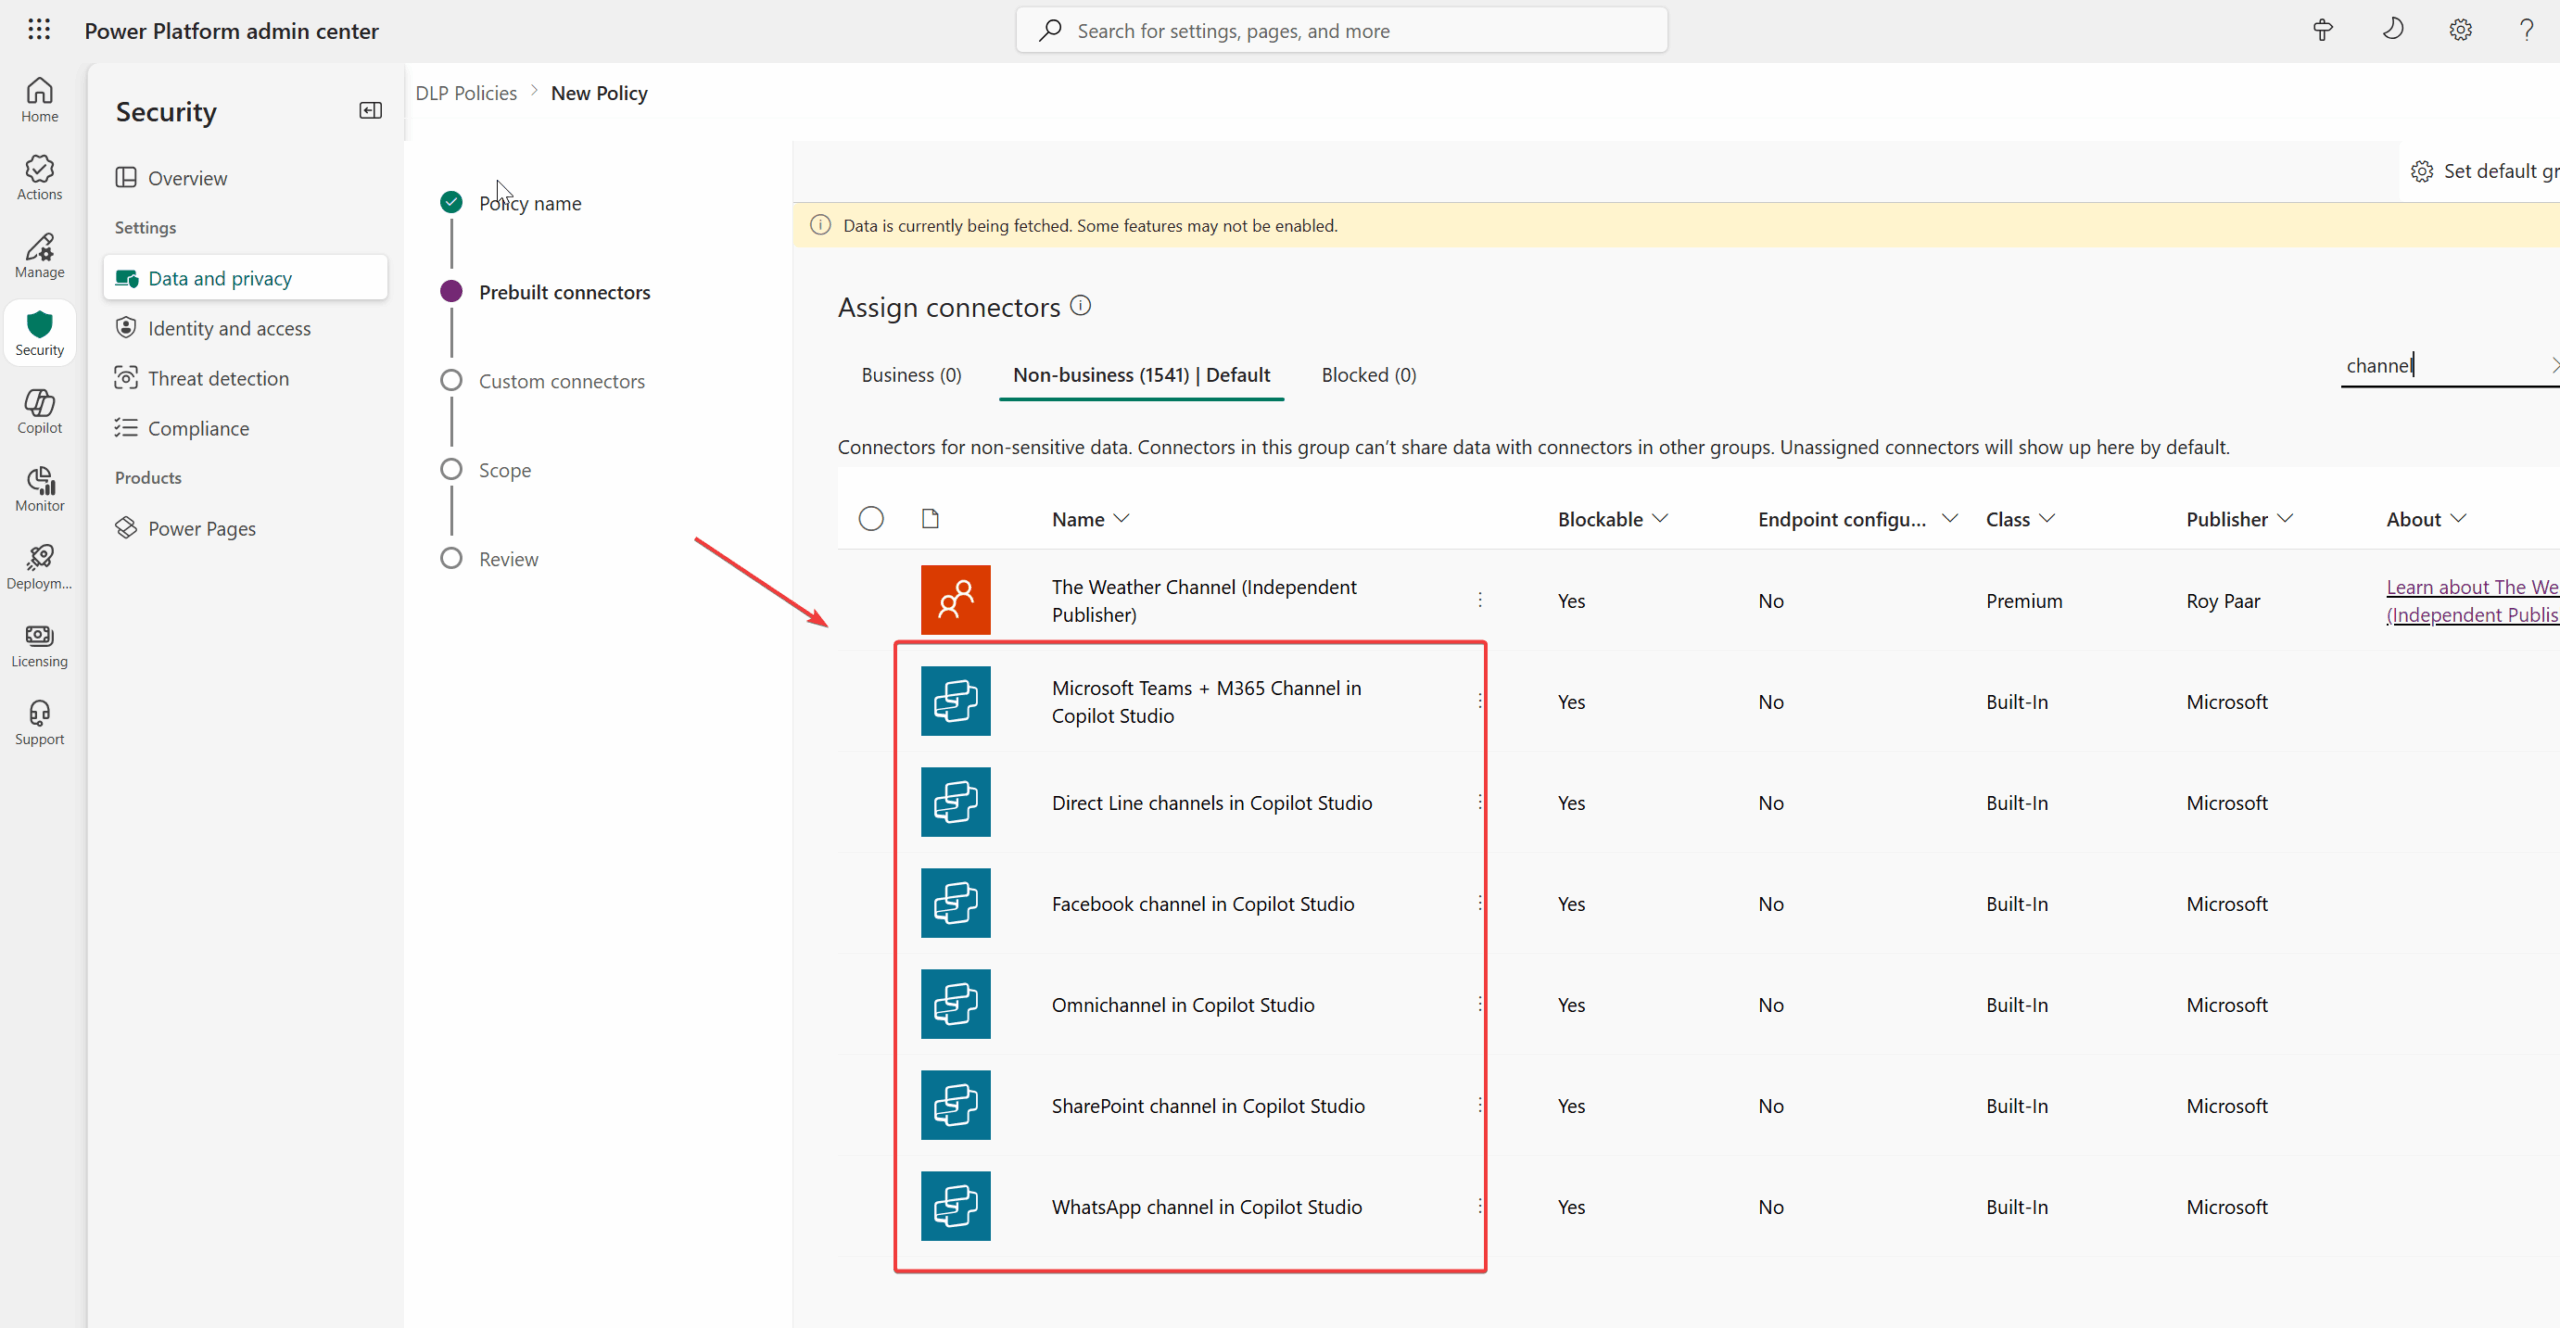Viewport: 2560px width, 1328px height.
Task: Click the Set default group gear icon
Action: click(x=2421, y=171)
